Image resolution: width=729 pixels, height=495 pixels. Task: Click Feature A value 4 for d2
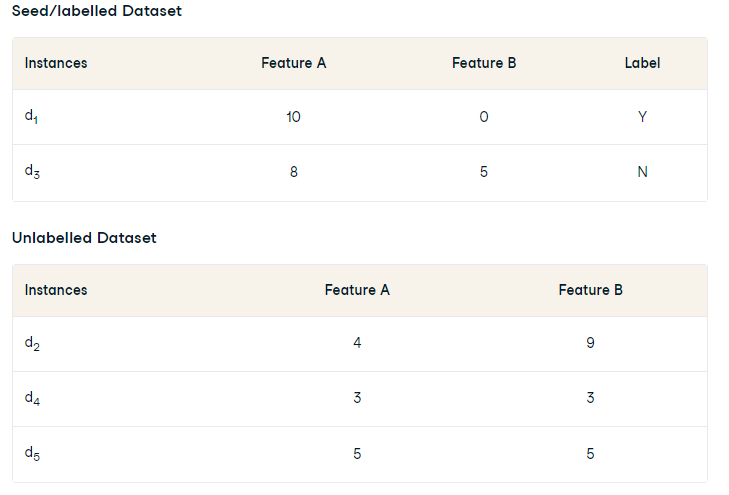(x=357, y=344)
